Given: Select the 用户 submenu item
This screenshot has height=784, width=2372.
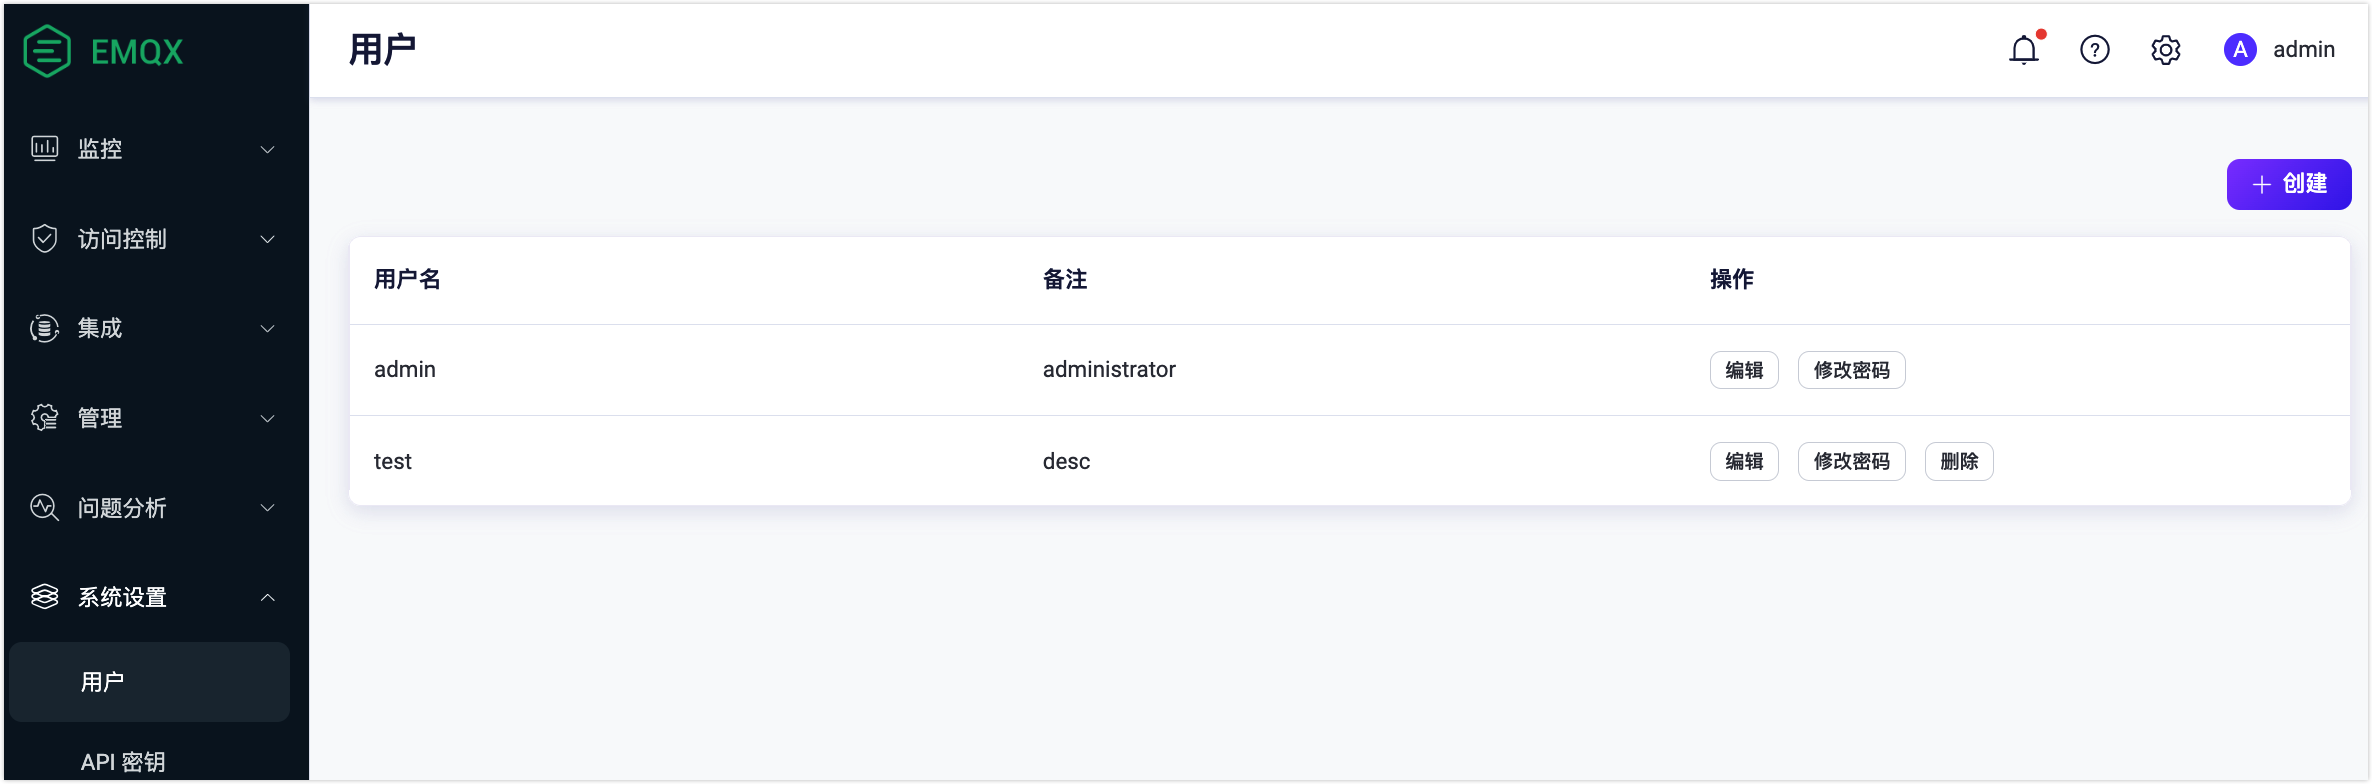Looking at the screenshot, I should [x=150, y=682].
